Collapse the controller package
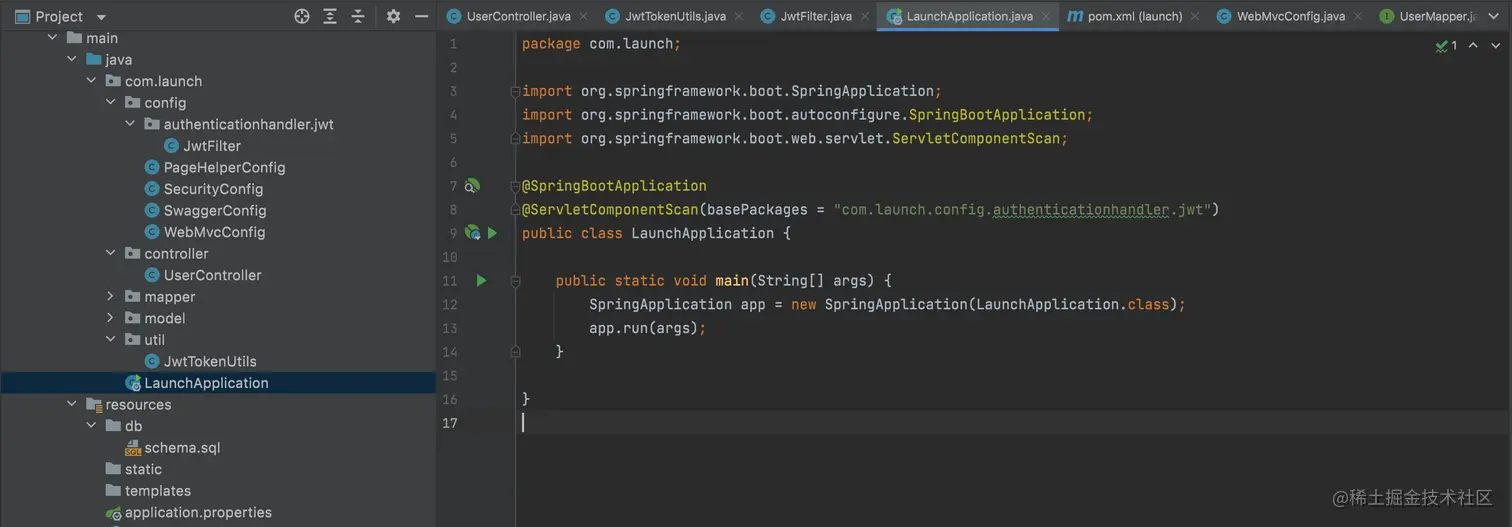The image size is (1512, 527). pyautogui.click(x=111, y=254)
